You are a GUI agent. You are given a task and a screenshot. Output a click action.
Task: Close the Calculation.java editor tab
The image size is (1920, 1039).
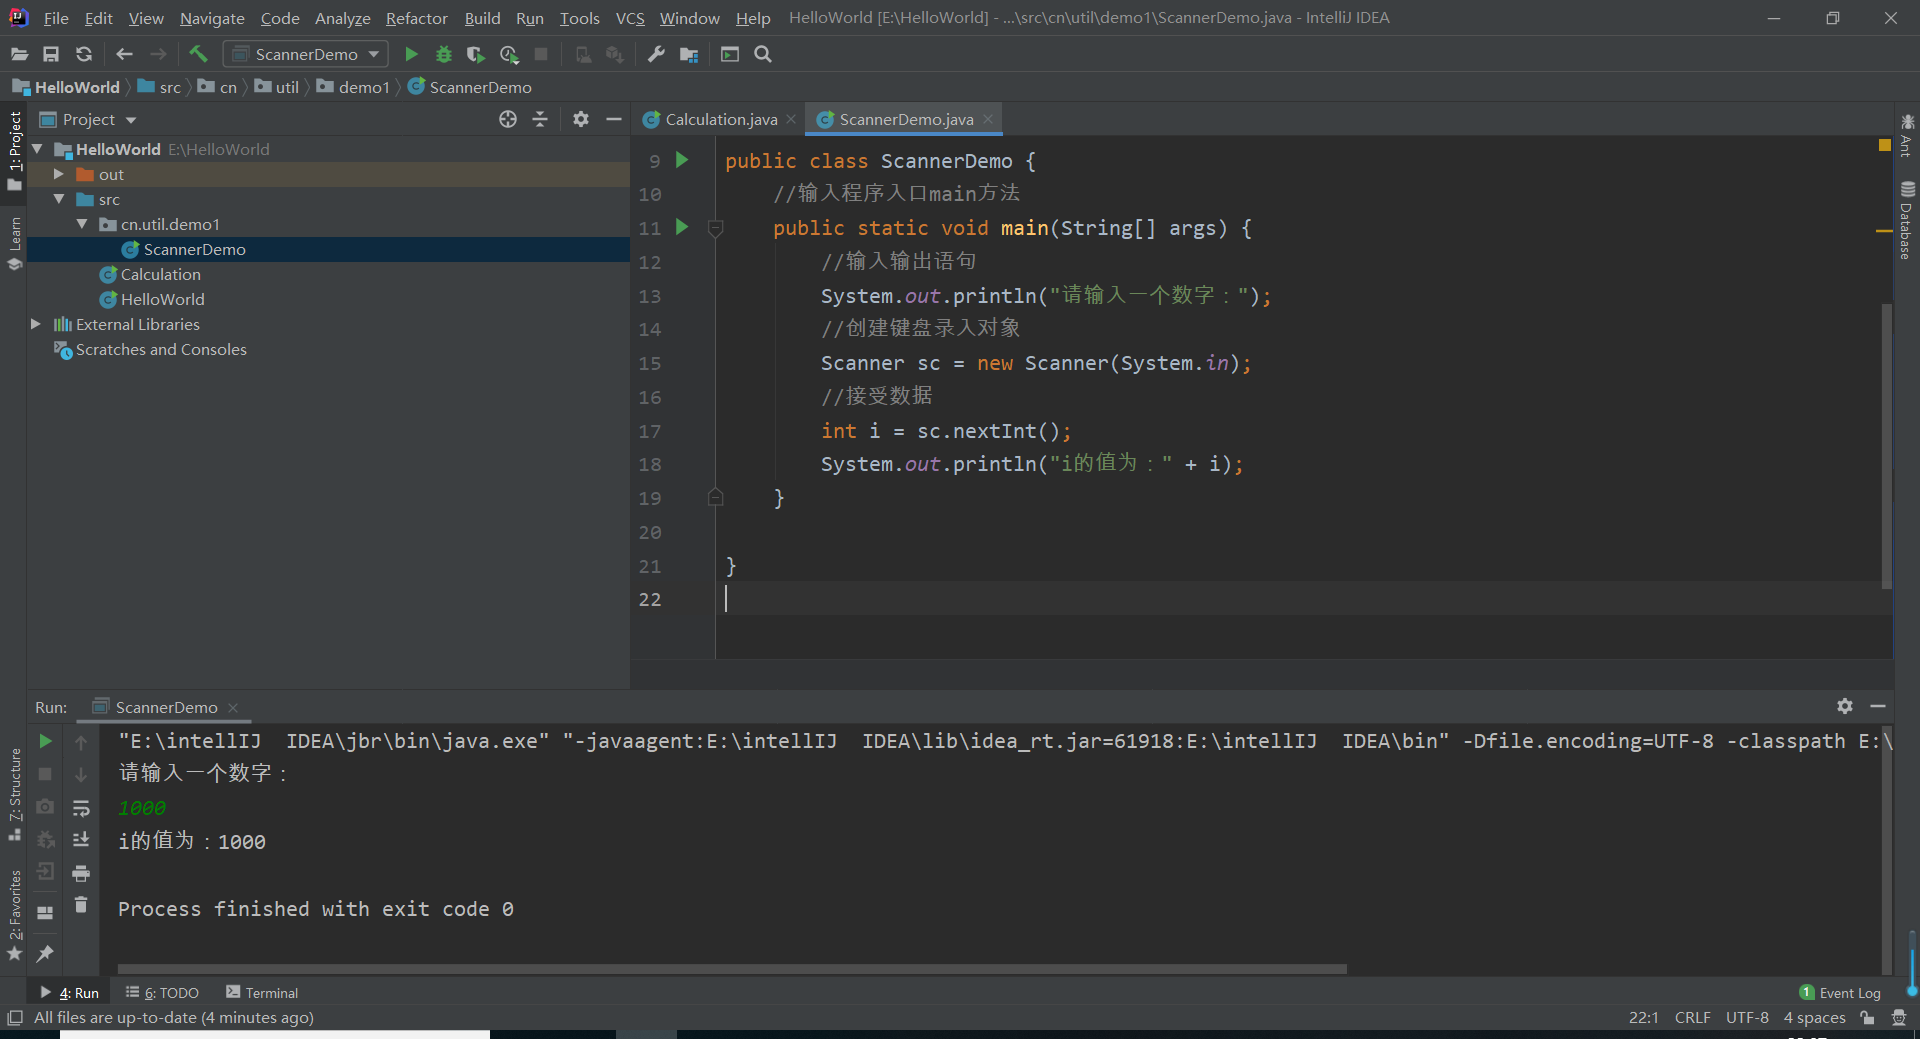[x=791, y=119]
